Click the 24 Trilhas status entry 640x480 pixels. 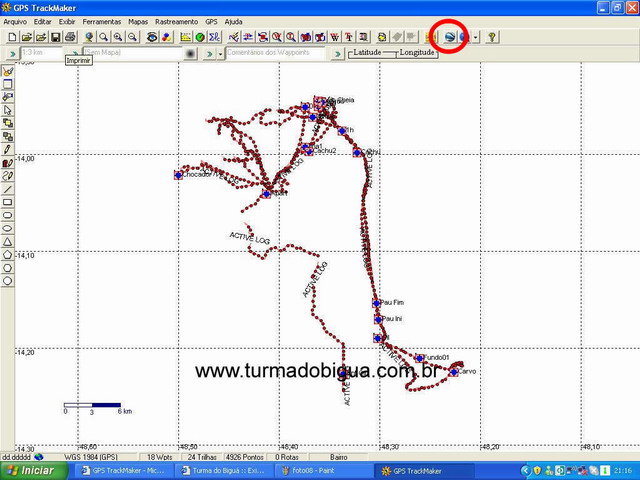tap(202, 457)
